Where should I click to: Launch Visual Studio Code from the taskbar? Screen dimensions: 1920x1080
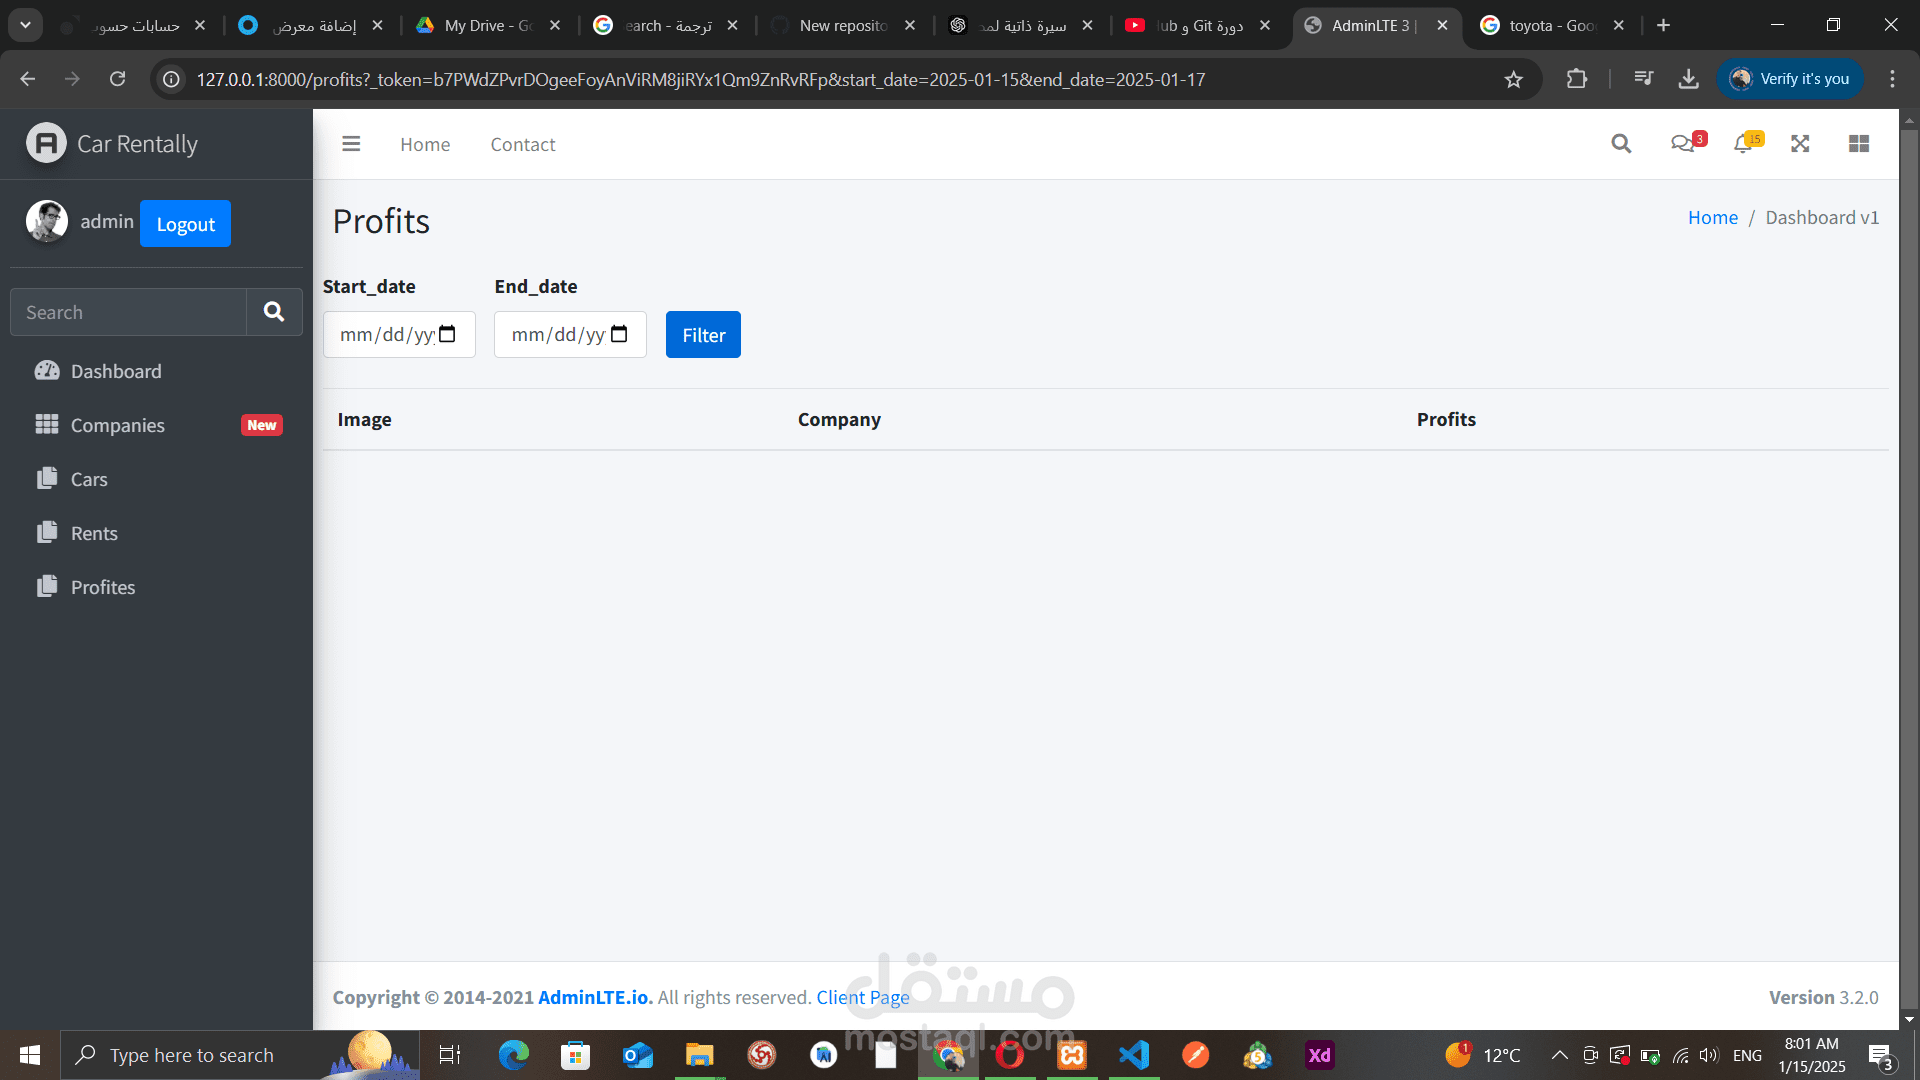pos(1134,1055)
